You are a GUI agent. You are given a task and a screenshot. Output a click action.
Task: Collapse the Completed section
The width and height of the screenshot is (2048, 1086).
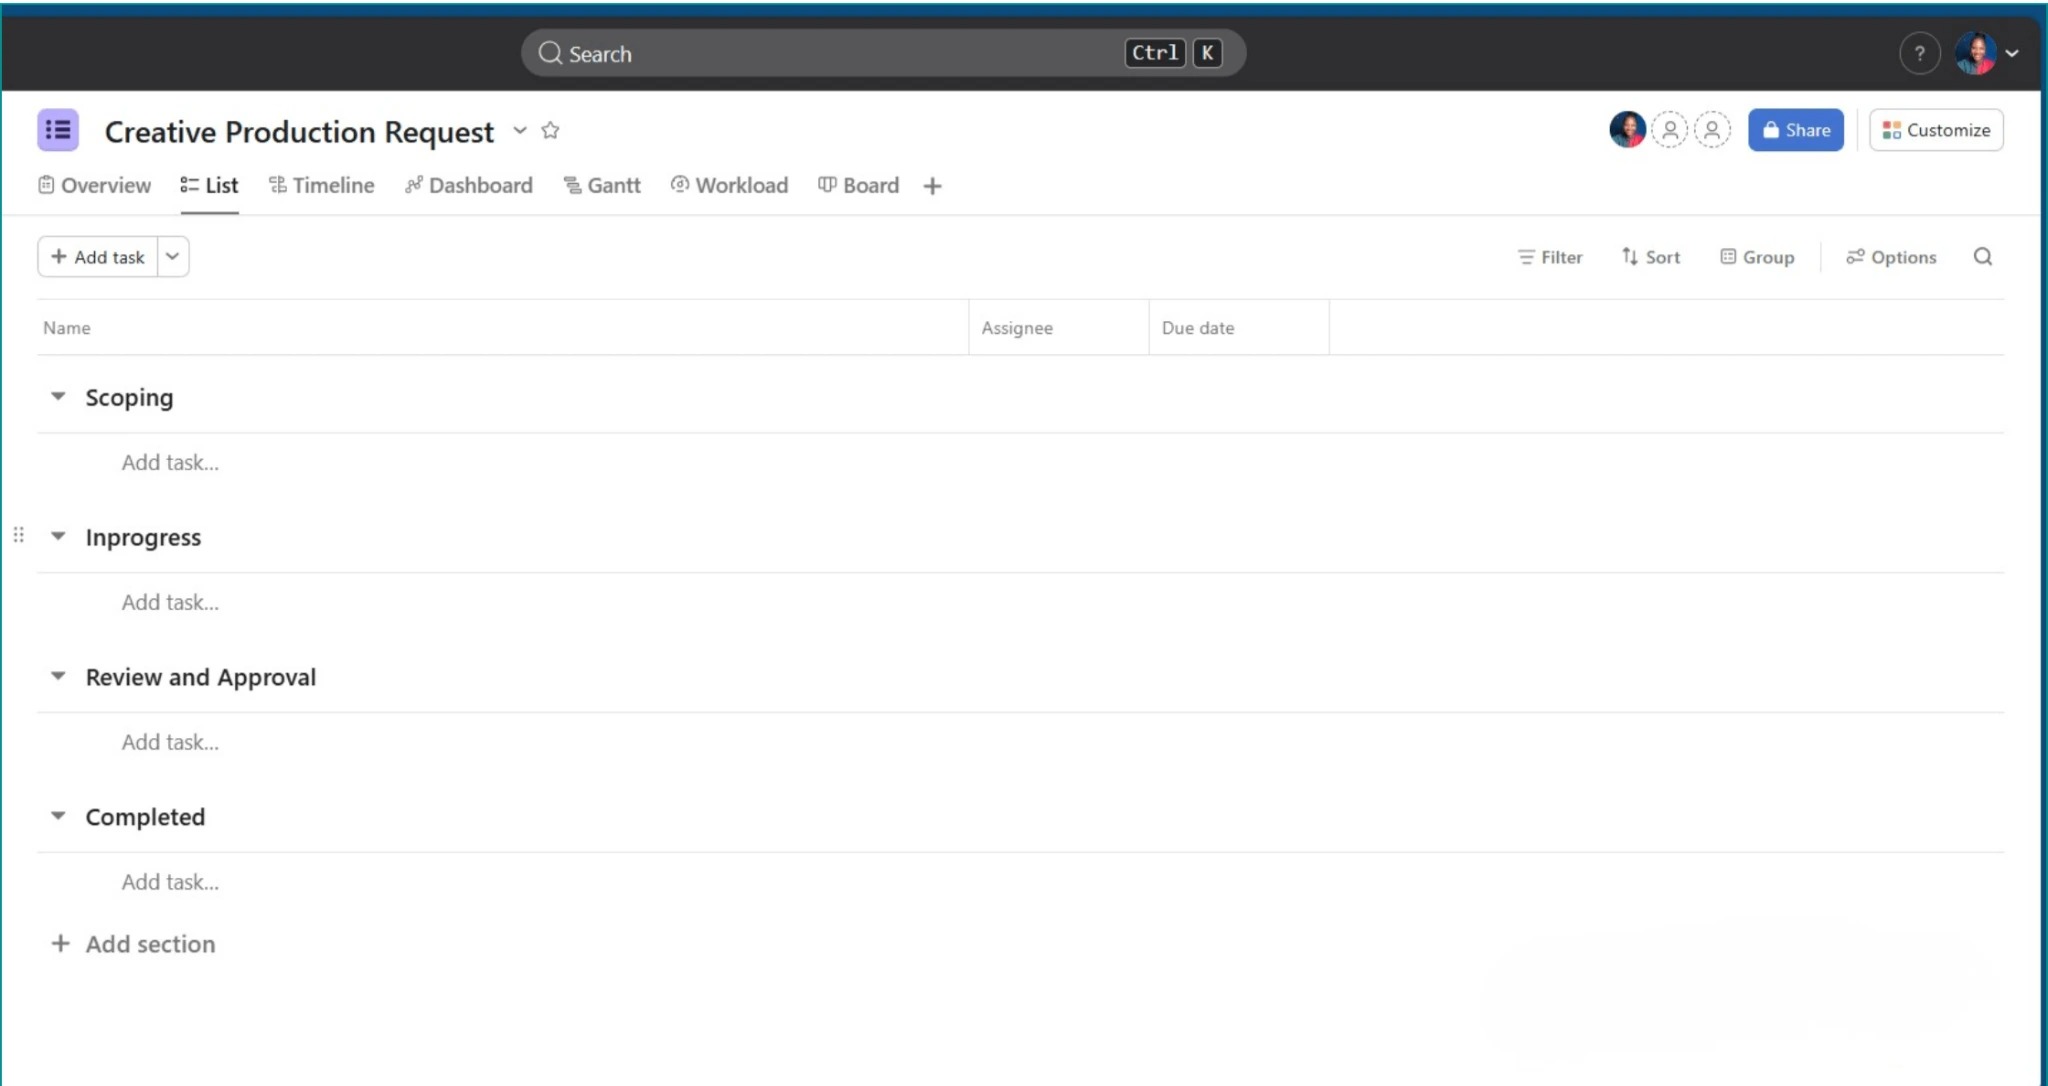click(58, 816)
